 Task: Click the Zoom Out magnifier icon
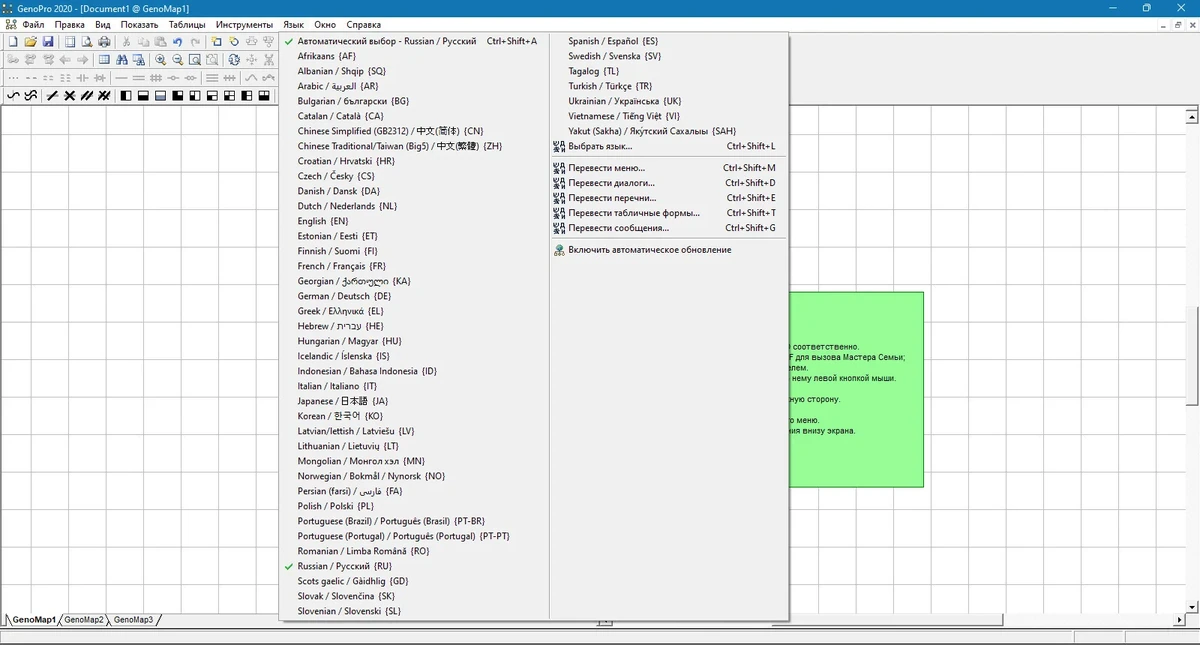tap(177, 60)
